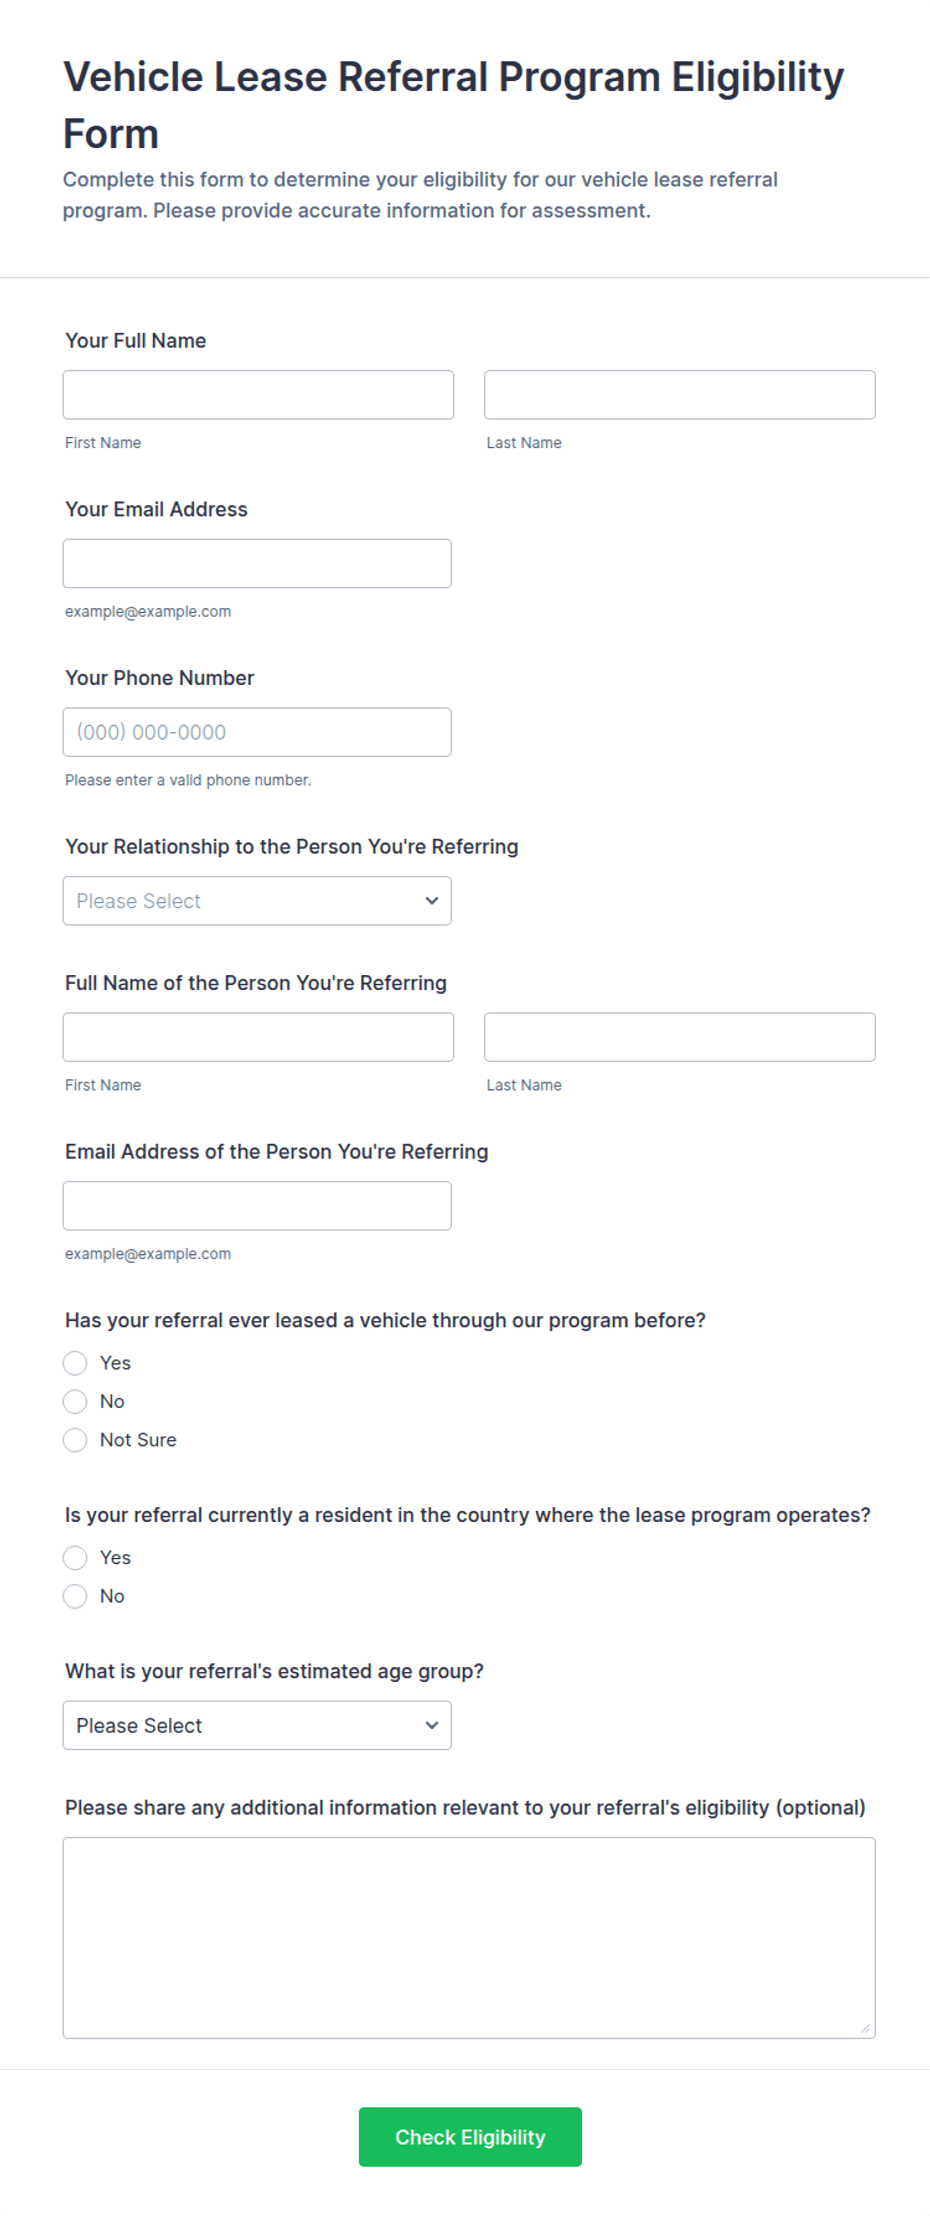Grab the textarea resize handle corner

866,2029
